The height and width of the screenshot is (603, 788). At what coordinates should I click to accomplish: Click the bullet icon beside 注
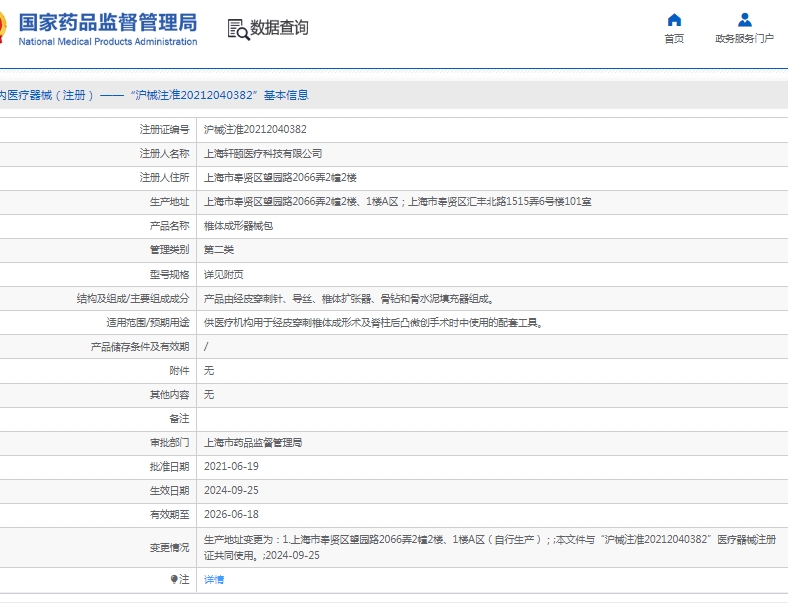tap(174, 579)
